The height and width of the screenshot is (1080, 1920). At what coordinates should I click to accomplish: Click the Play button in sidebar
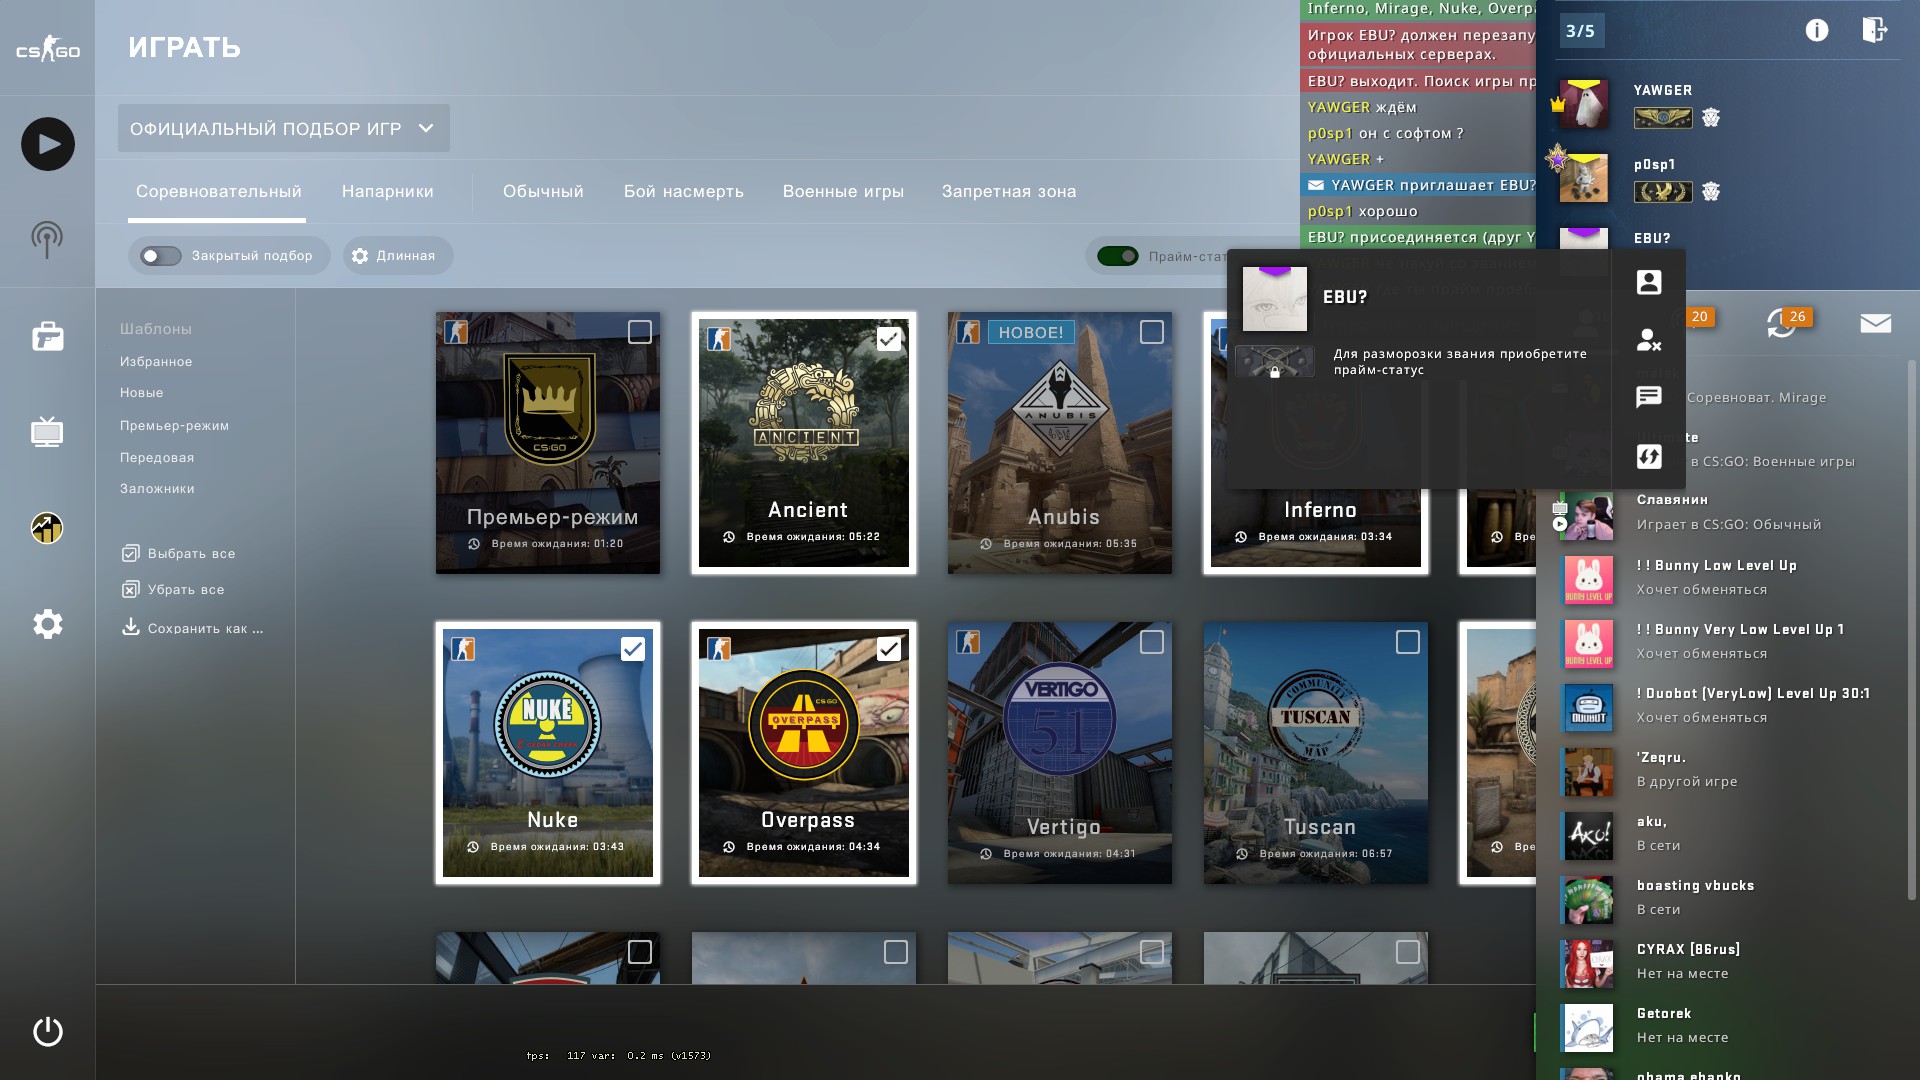pos(47,144)
